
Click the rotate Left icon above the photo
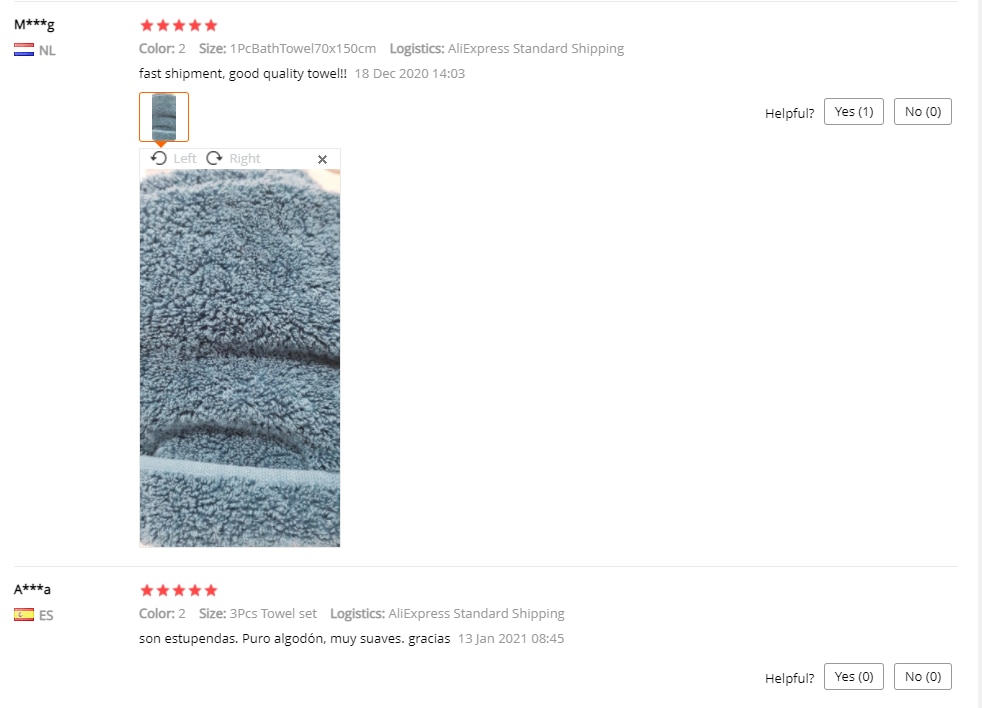tap(159, 158)
